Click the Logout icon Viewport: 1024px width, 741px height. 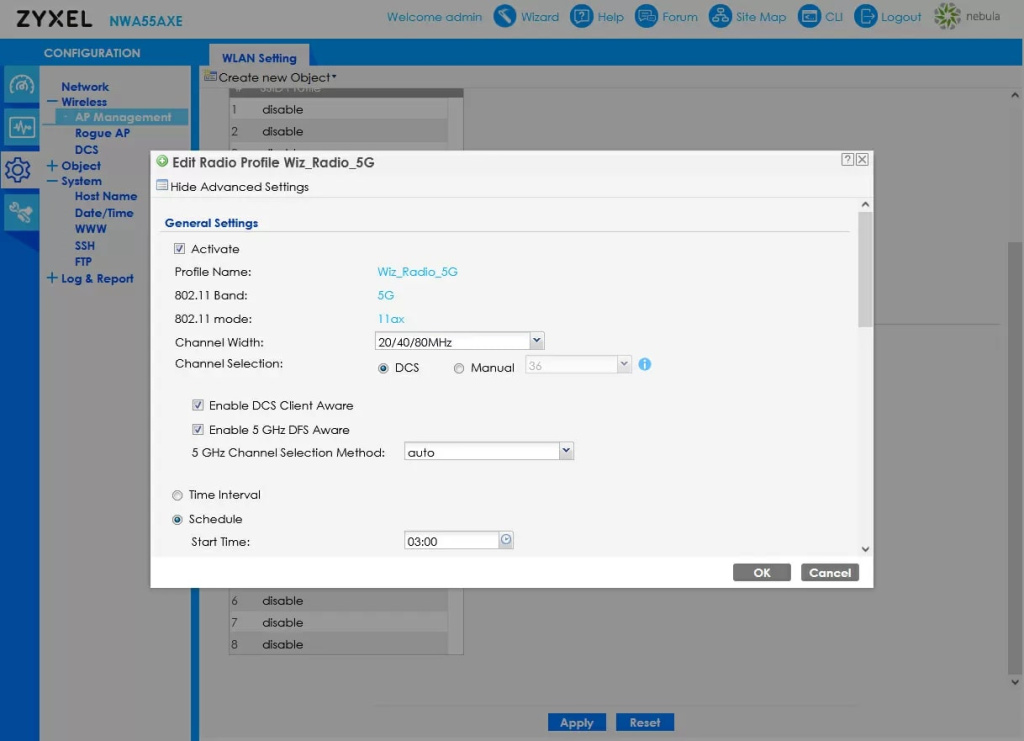point(865,17)
